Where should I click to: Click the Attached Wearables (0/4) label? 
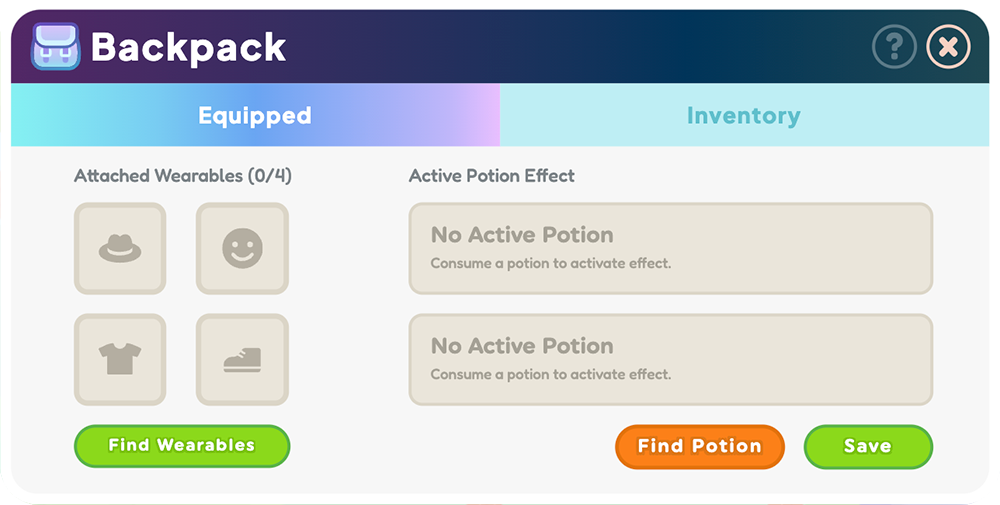coord(183,176)
